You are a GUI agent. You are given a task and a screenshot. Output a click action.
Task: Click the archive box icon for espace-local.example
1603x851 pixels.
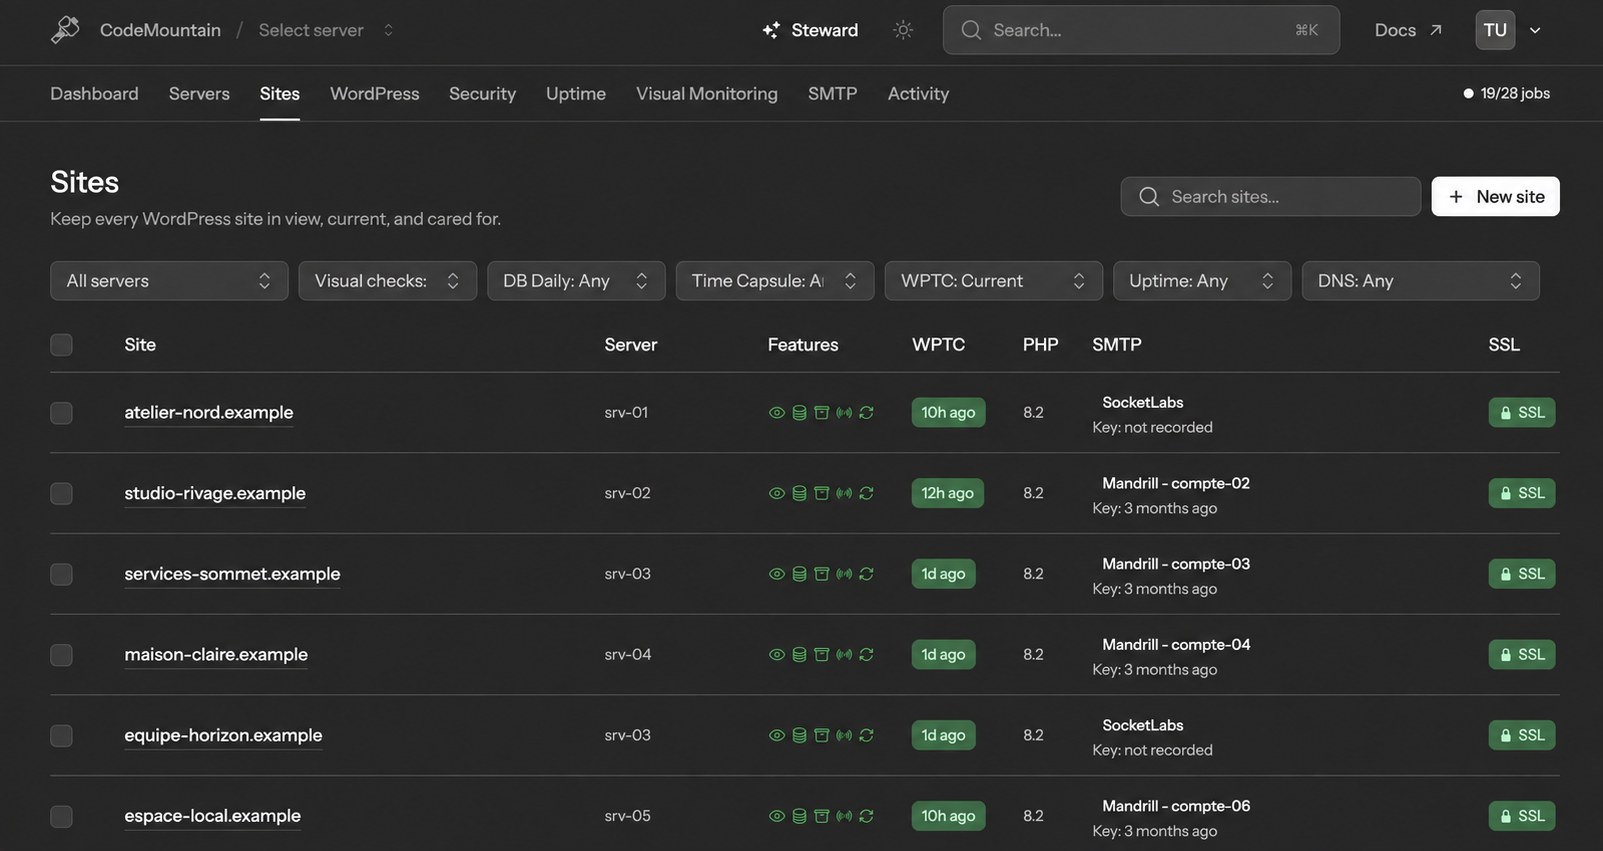pyautogui.click(x=821, y=816)
